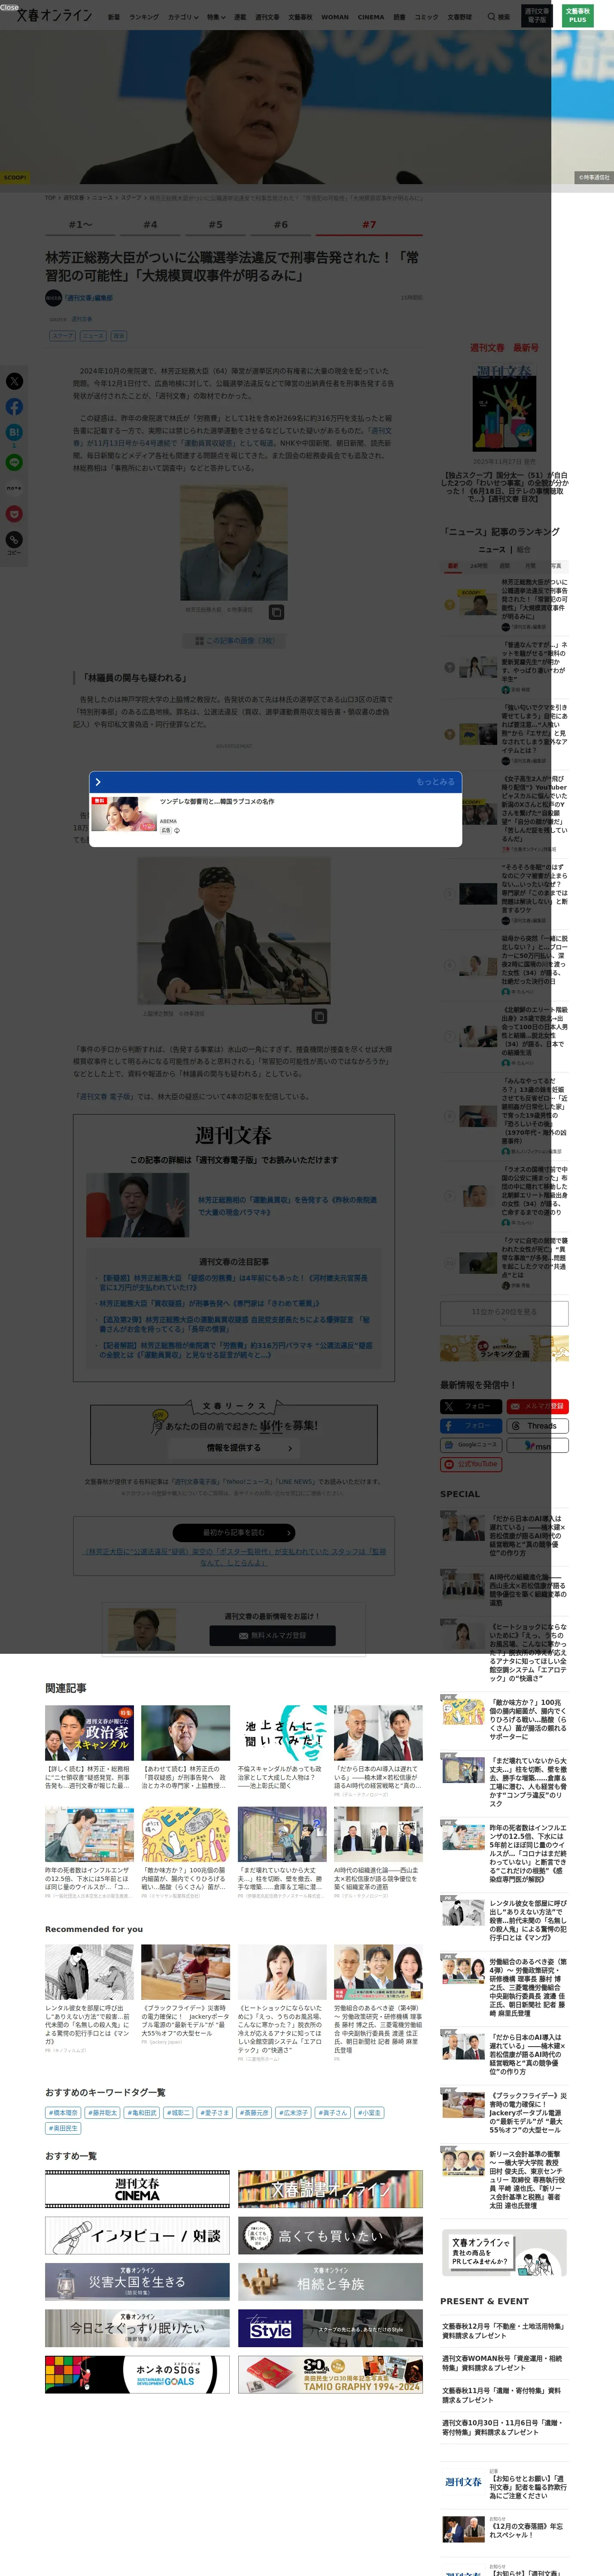This screenshot has height=2576, width=614.
Task: Click keyword tag #広末涼子
Action: click(x=293, y=2113)
